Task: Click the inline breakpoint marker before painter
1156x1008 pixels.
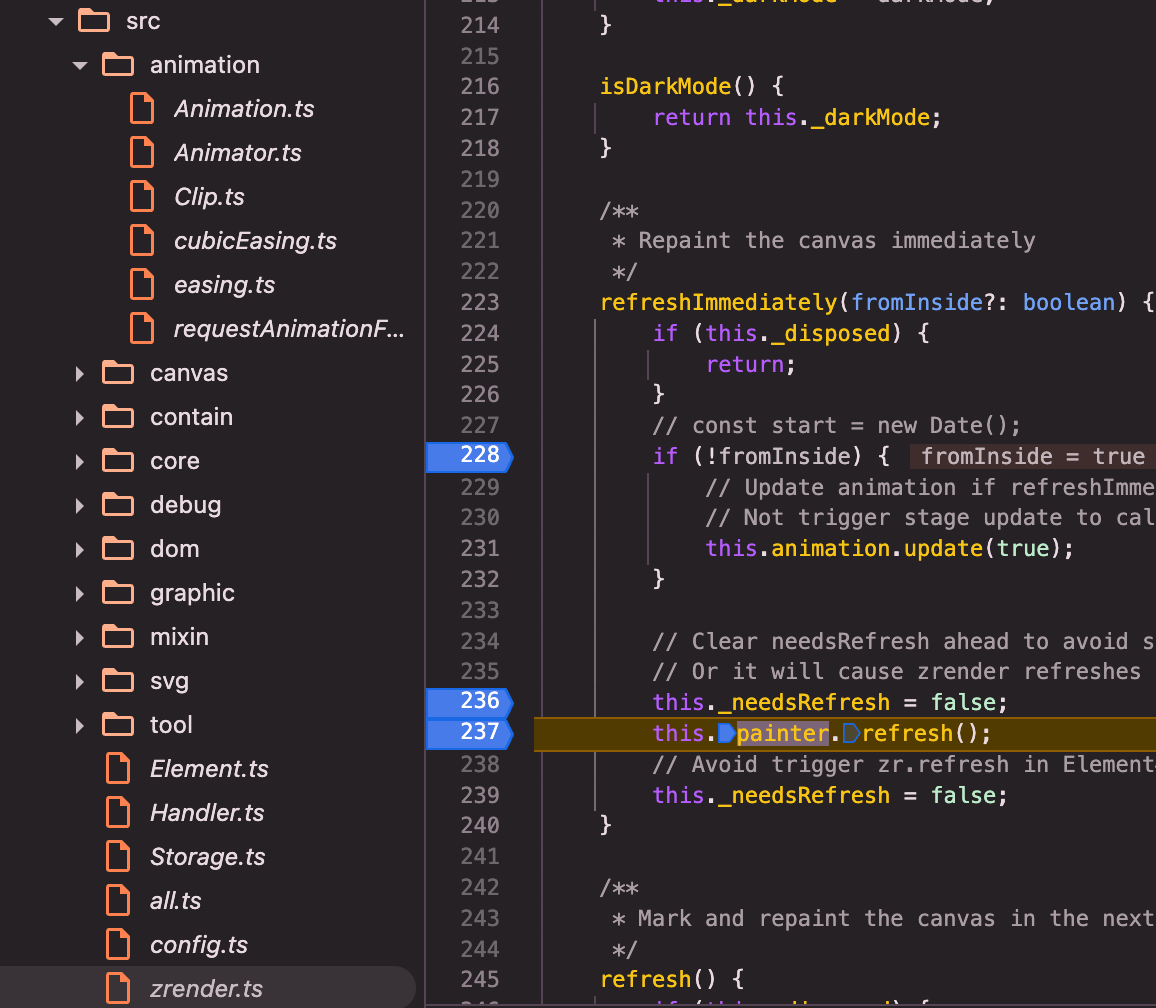Action: [726, 734]
